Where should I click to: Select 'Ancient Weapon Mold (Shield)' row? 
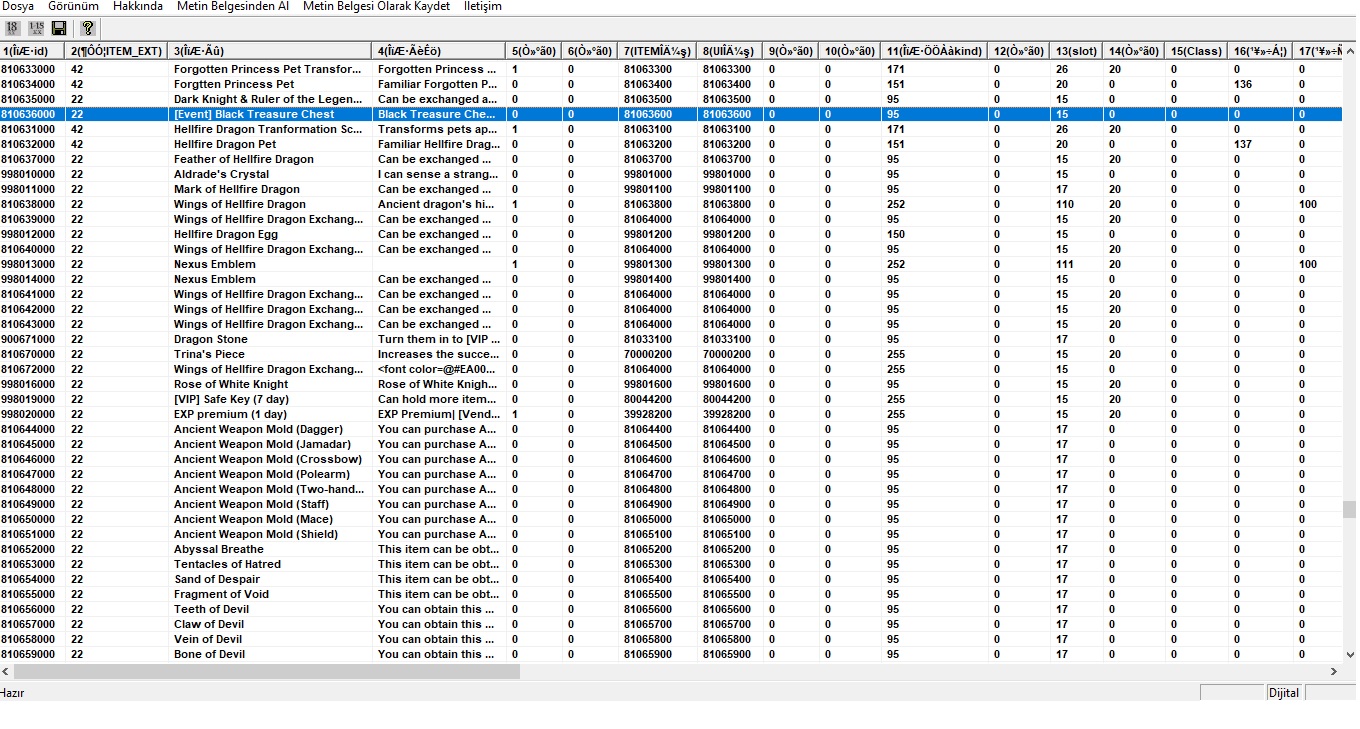tap(670, 534)
